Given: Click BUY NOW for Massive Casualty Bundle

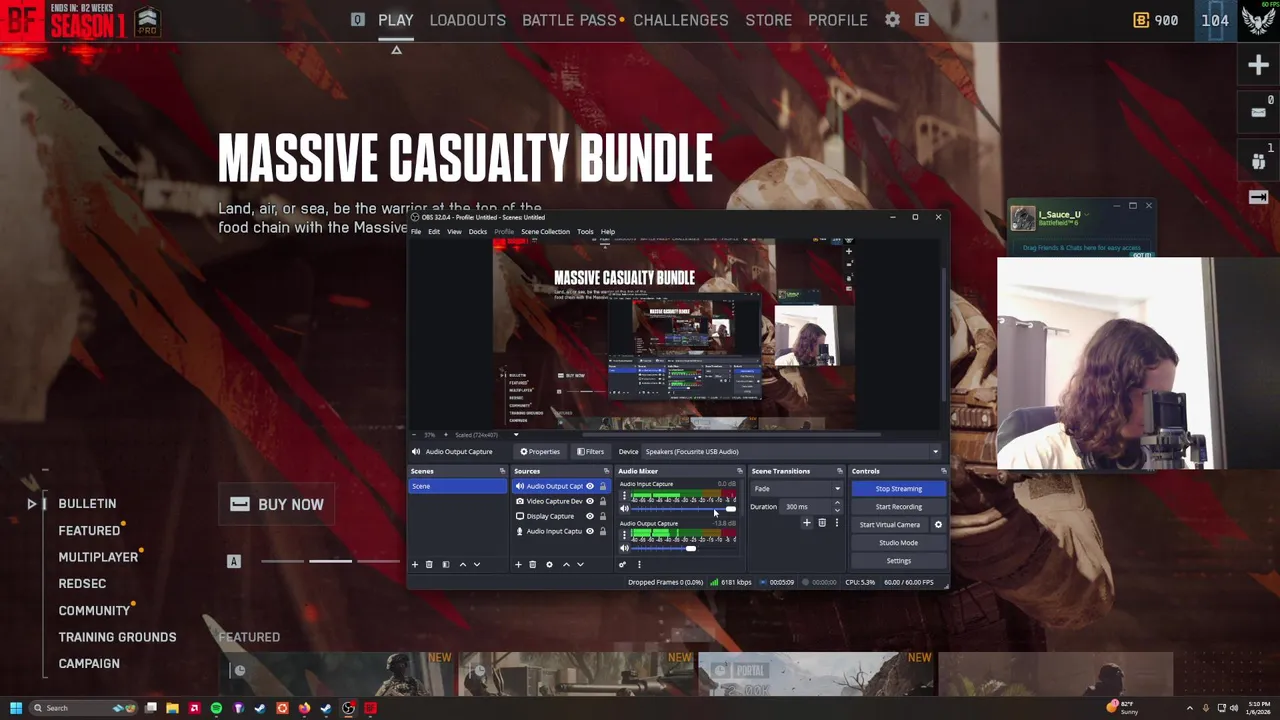Looking at the screenshot, I should [x=277, y=505].
